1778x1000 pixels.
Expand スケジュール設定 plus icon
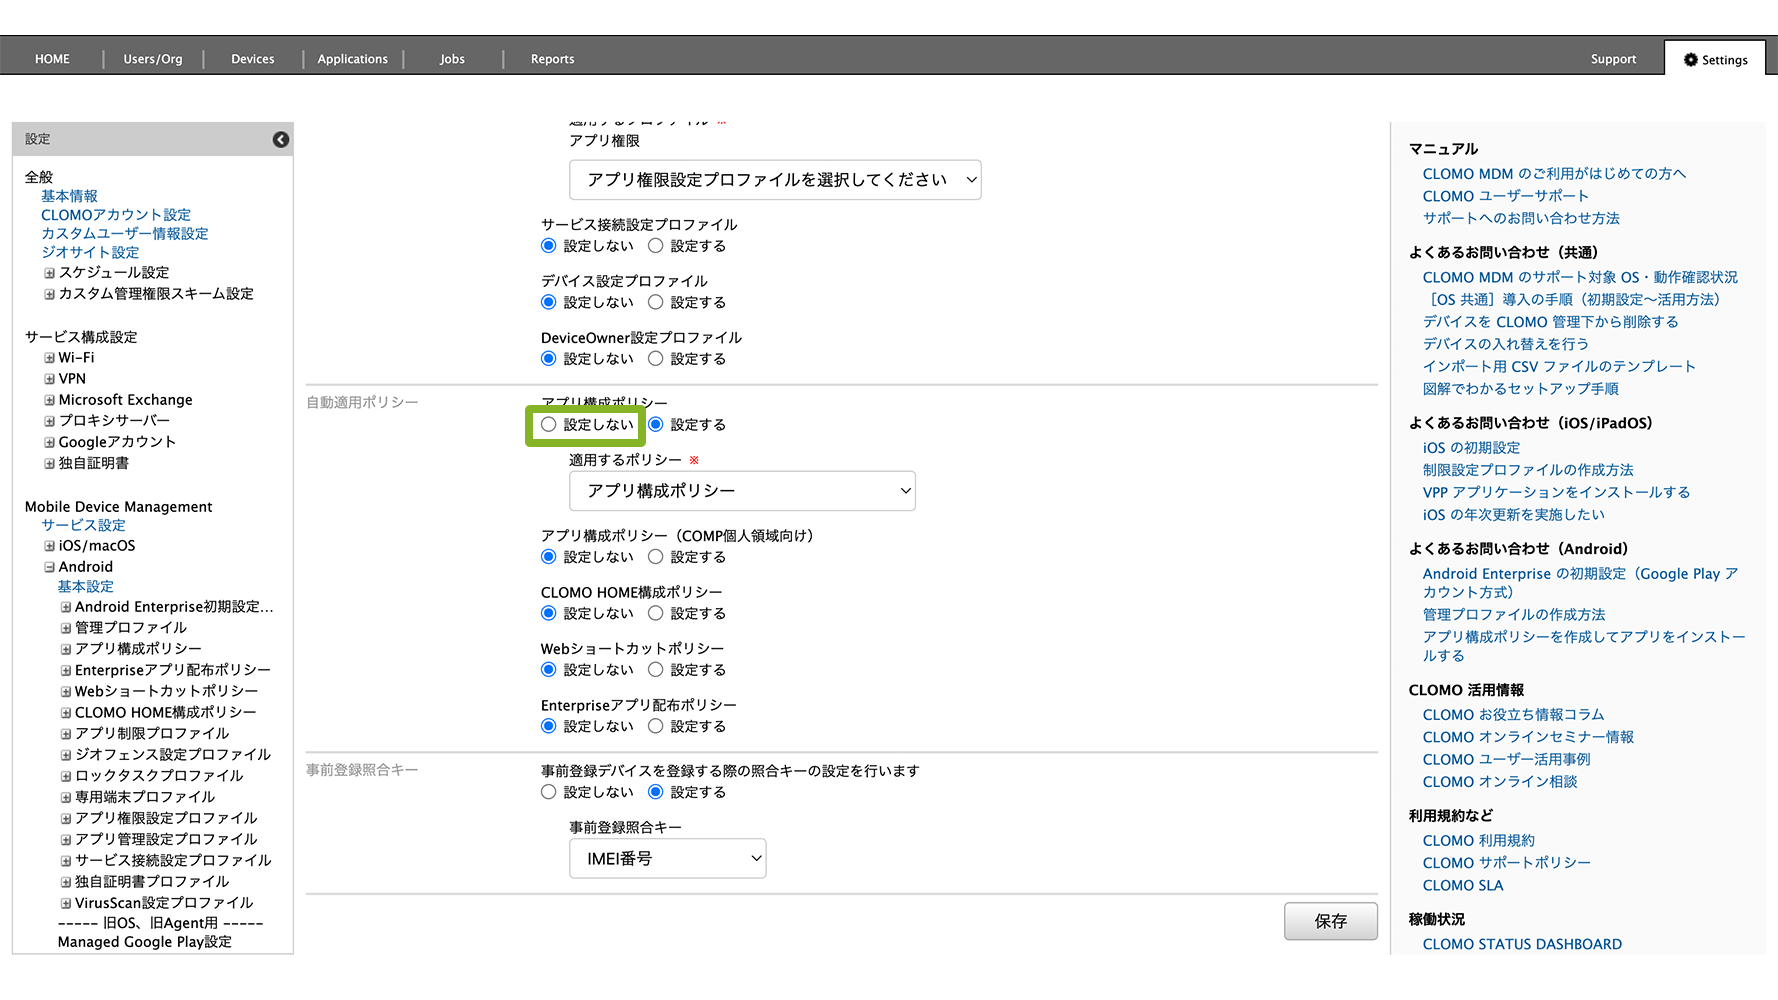49,273
